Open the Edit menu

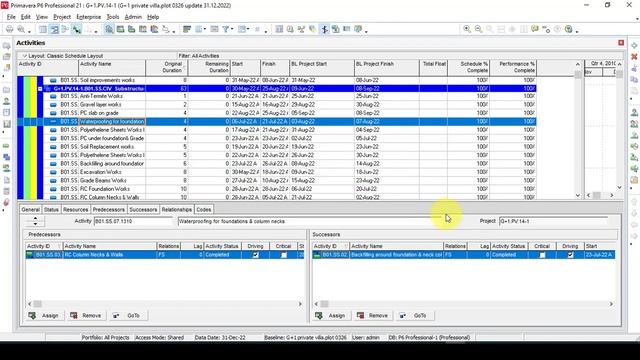coord(26,17)
